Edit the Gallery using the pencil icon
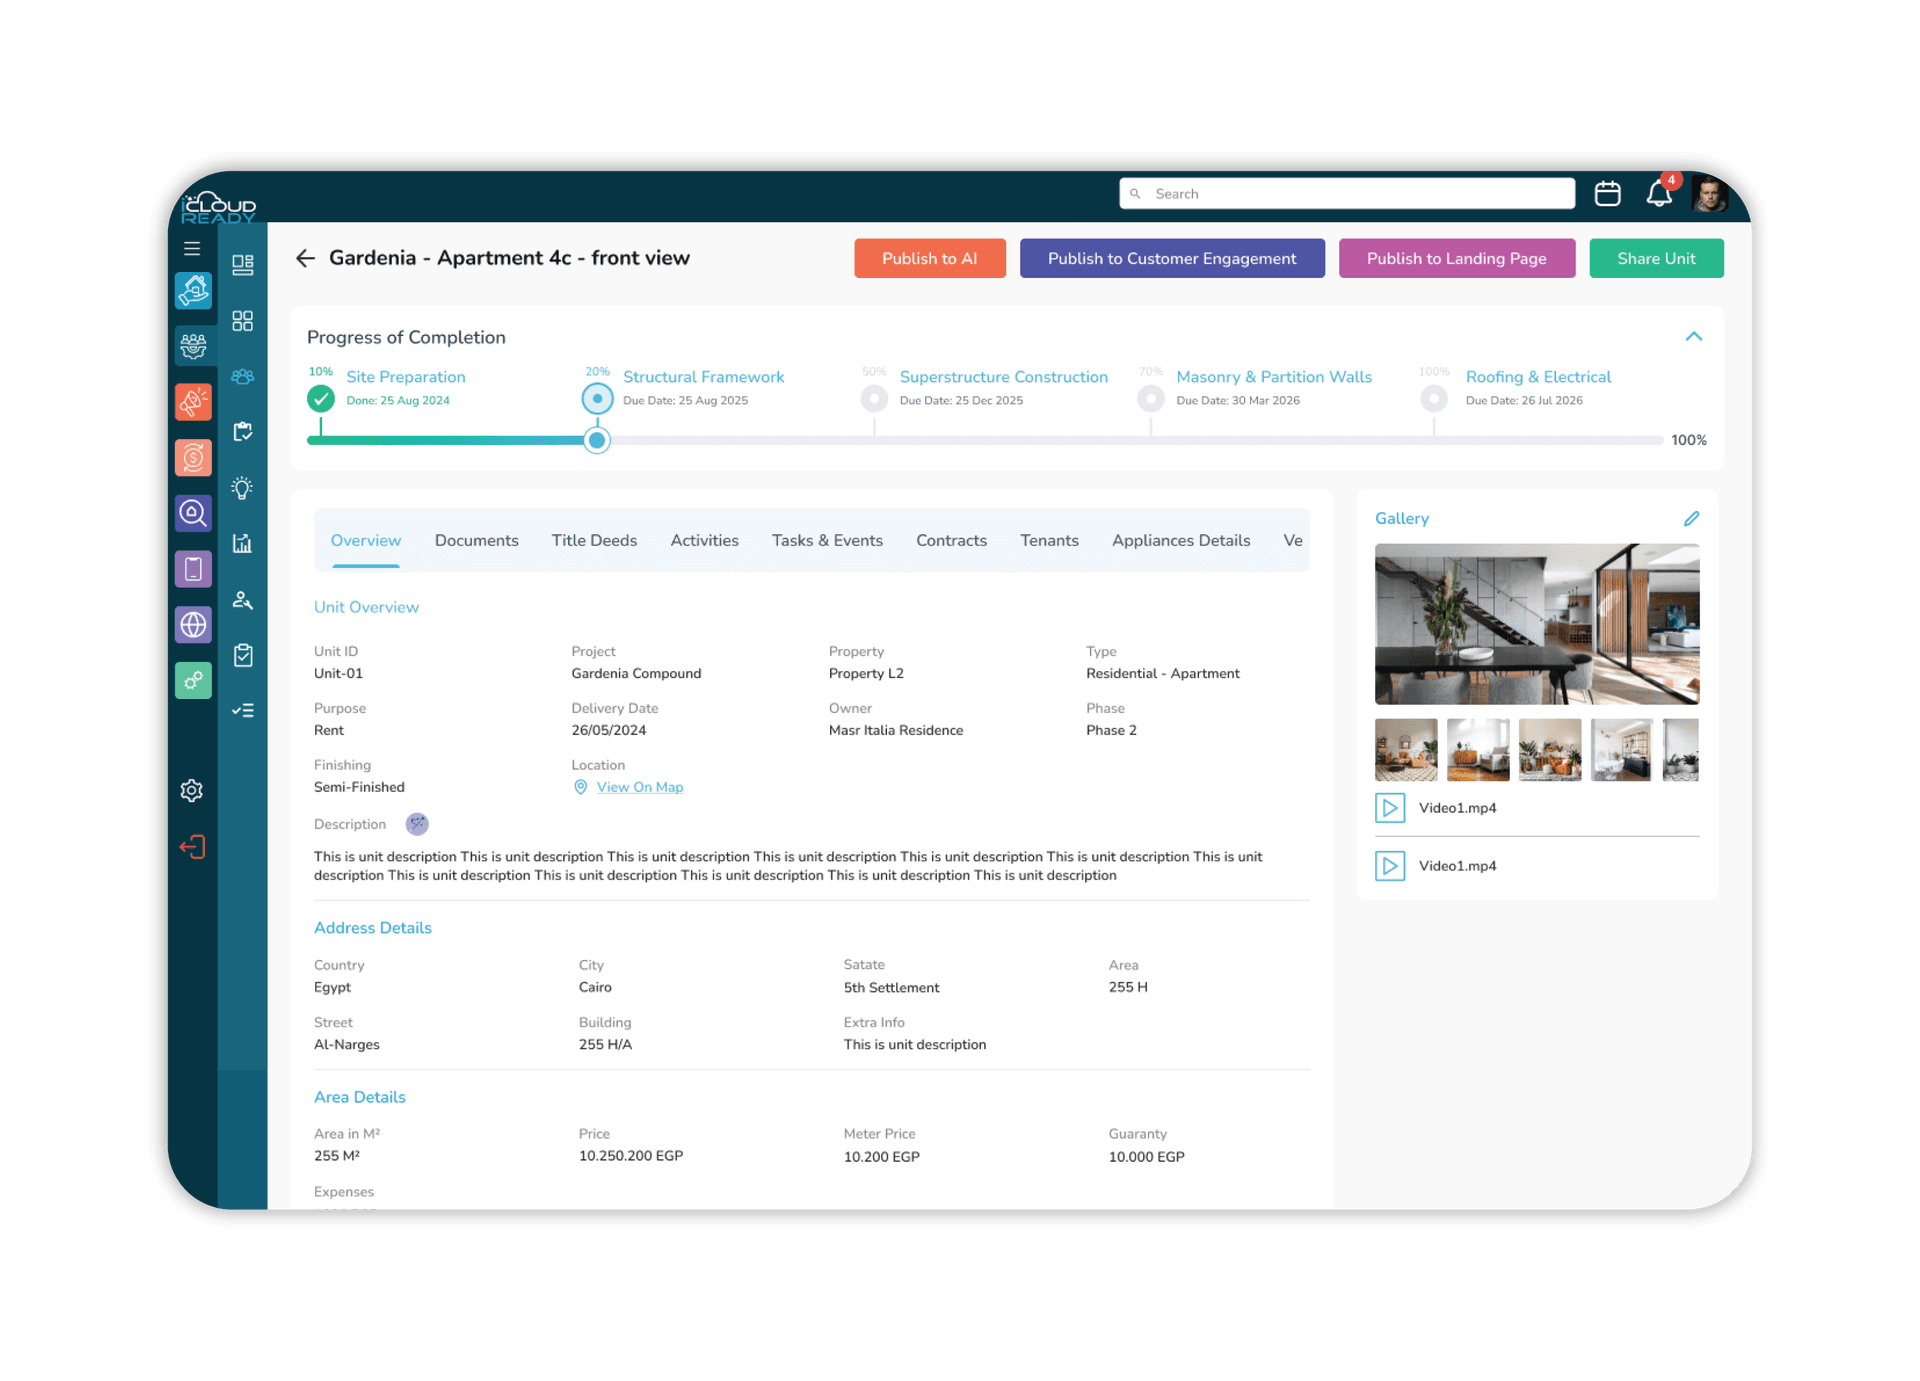Viewport: 1920px width, 1381px height. coord(1692,518)
